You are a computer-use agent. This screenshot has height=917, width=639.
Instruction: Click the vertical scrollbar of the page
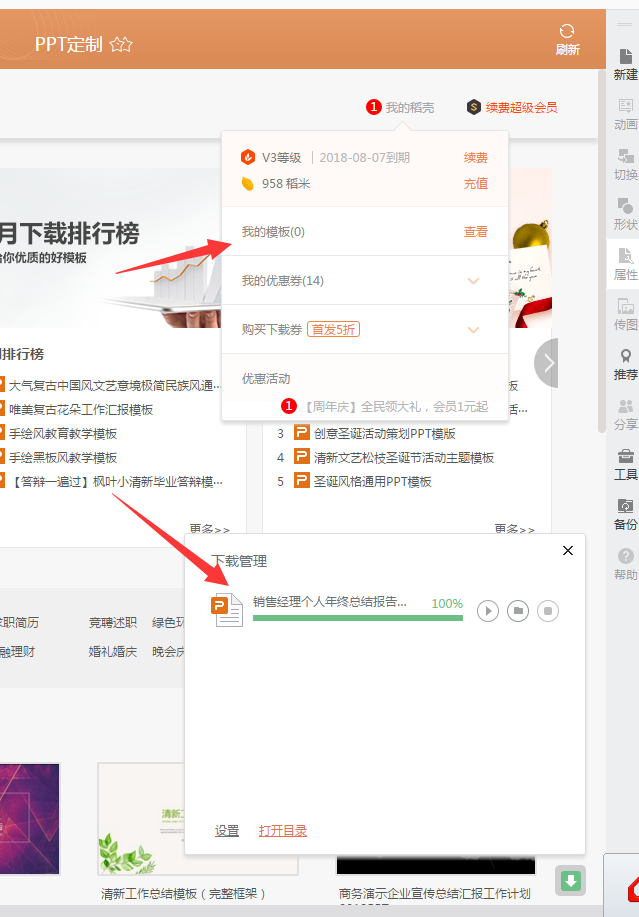click(x=602, y=251)
